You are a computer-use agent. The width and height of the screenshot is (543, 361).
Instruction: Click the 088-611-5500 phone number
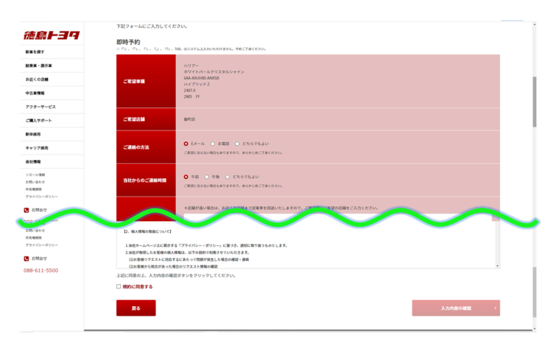coord(41,270)
